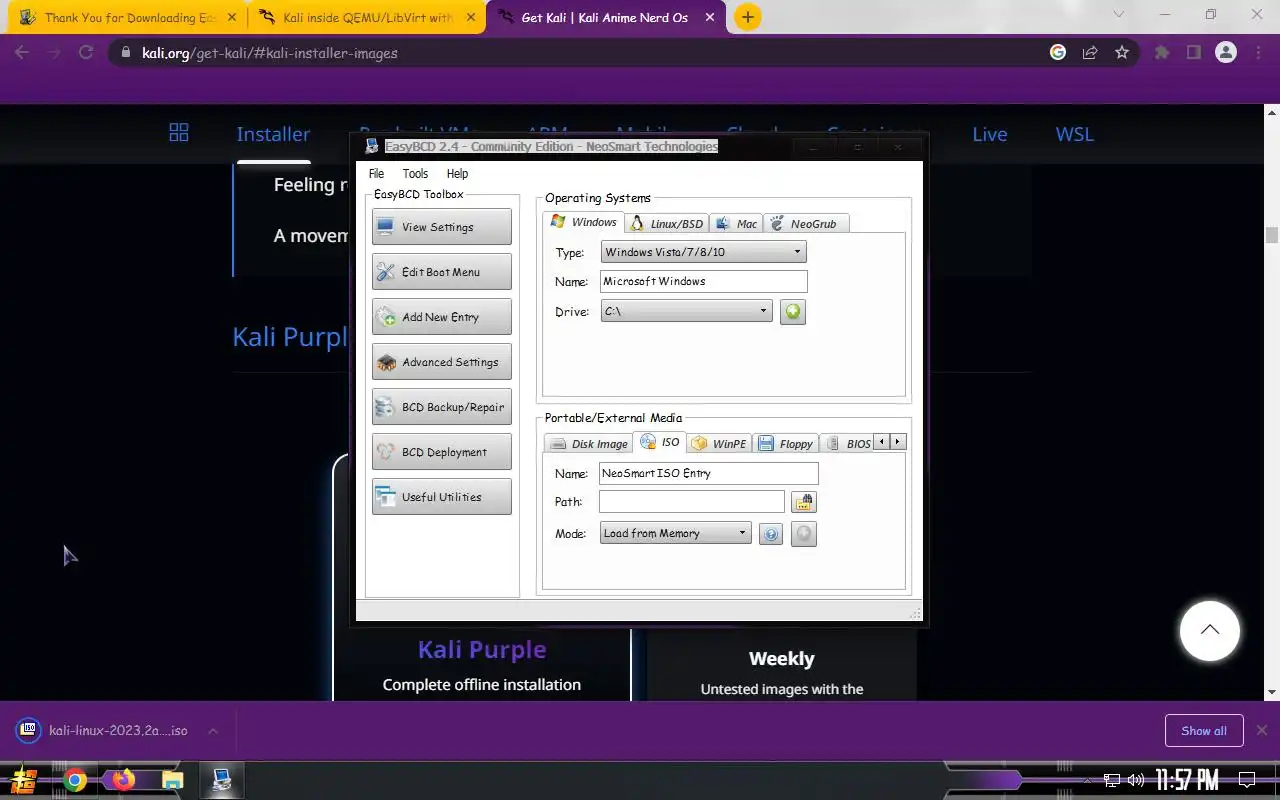Select Live in Kali page navigation
This screenshot has width=1280, height=800.
990,134
